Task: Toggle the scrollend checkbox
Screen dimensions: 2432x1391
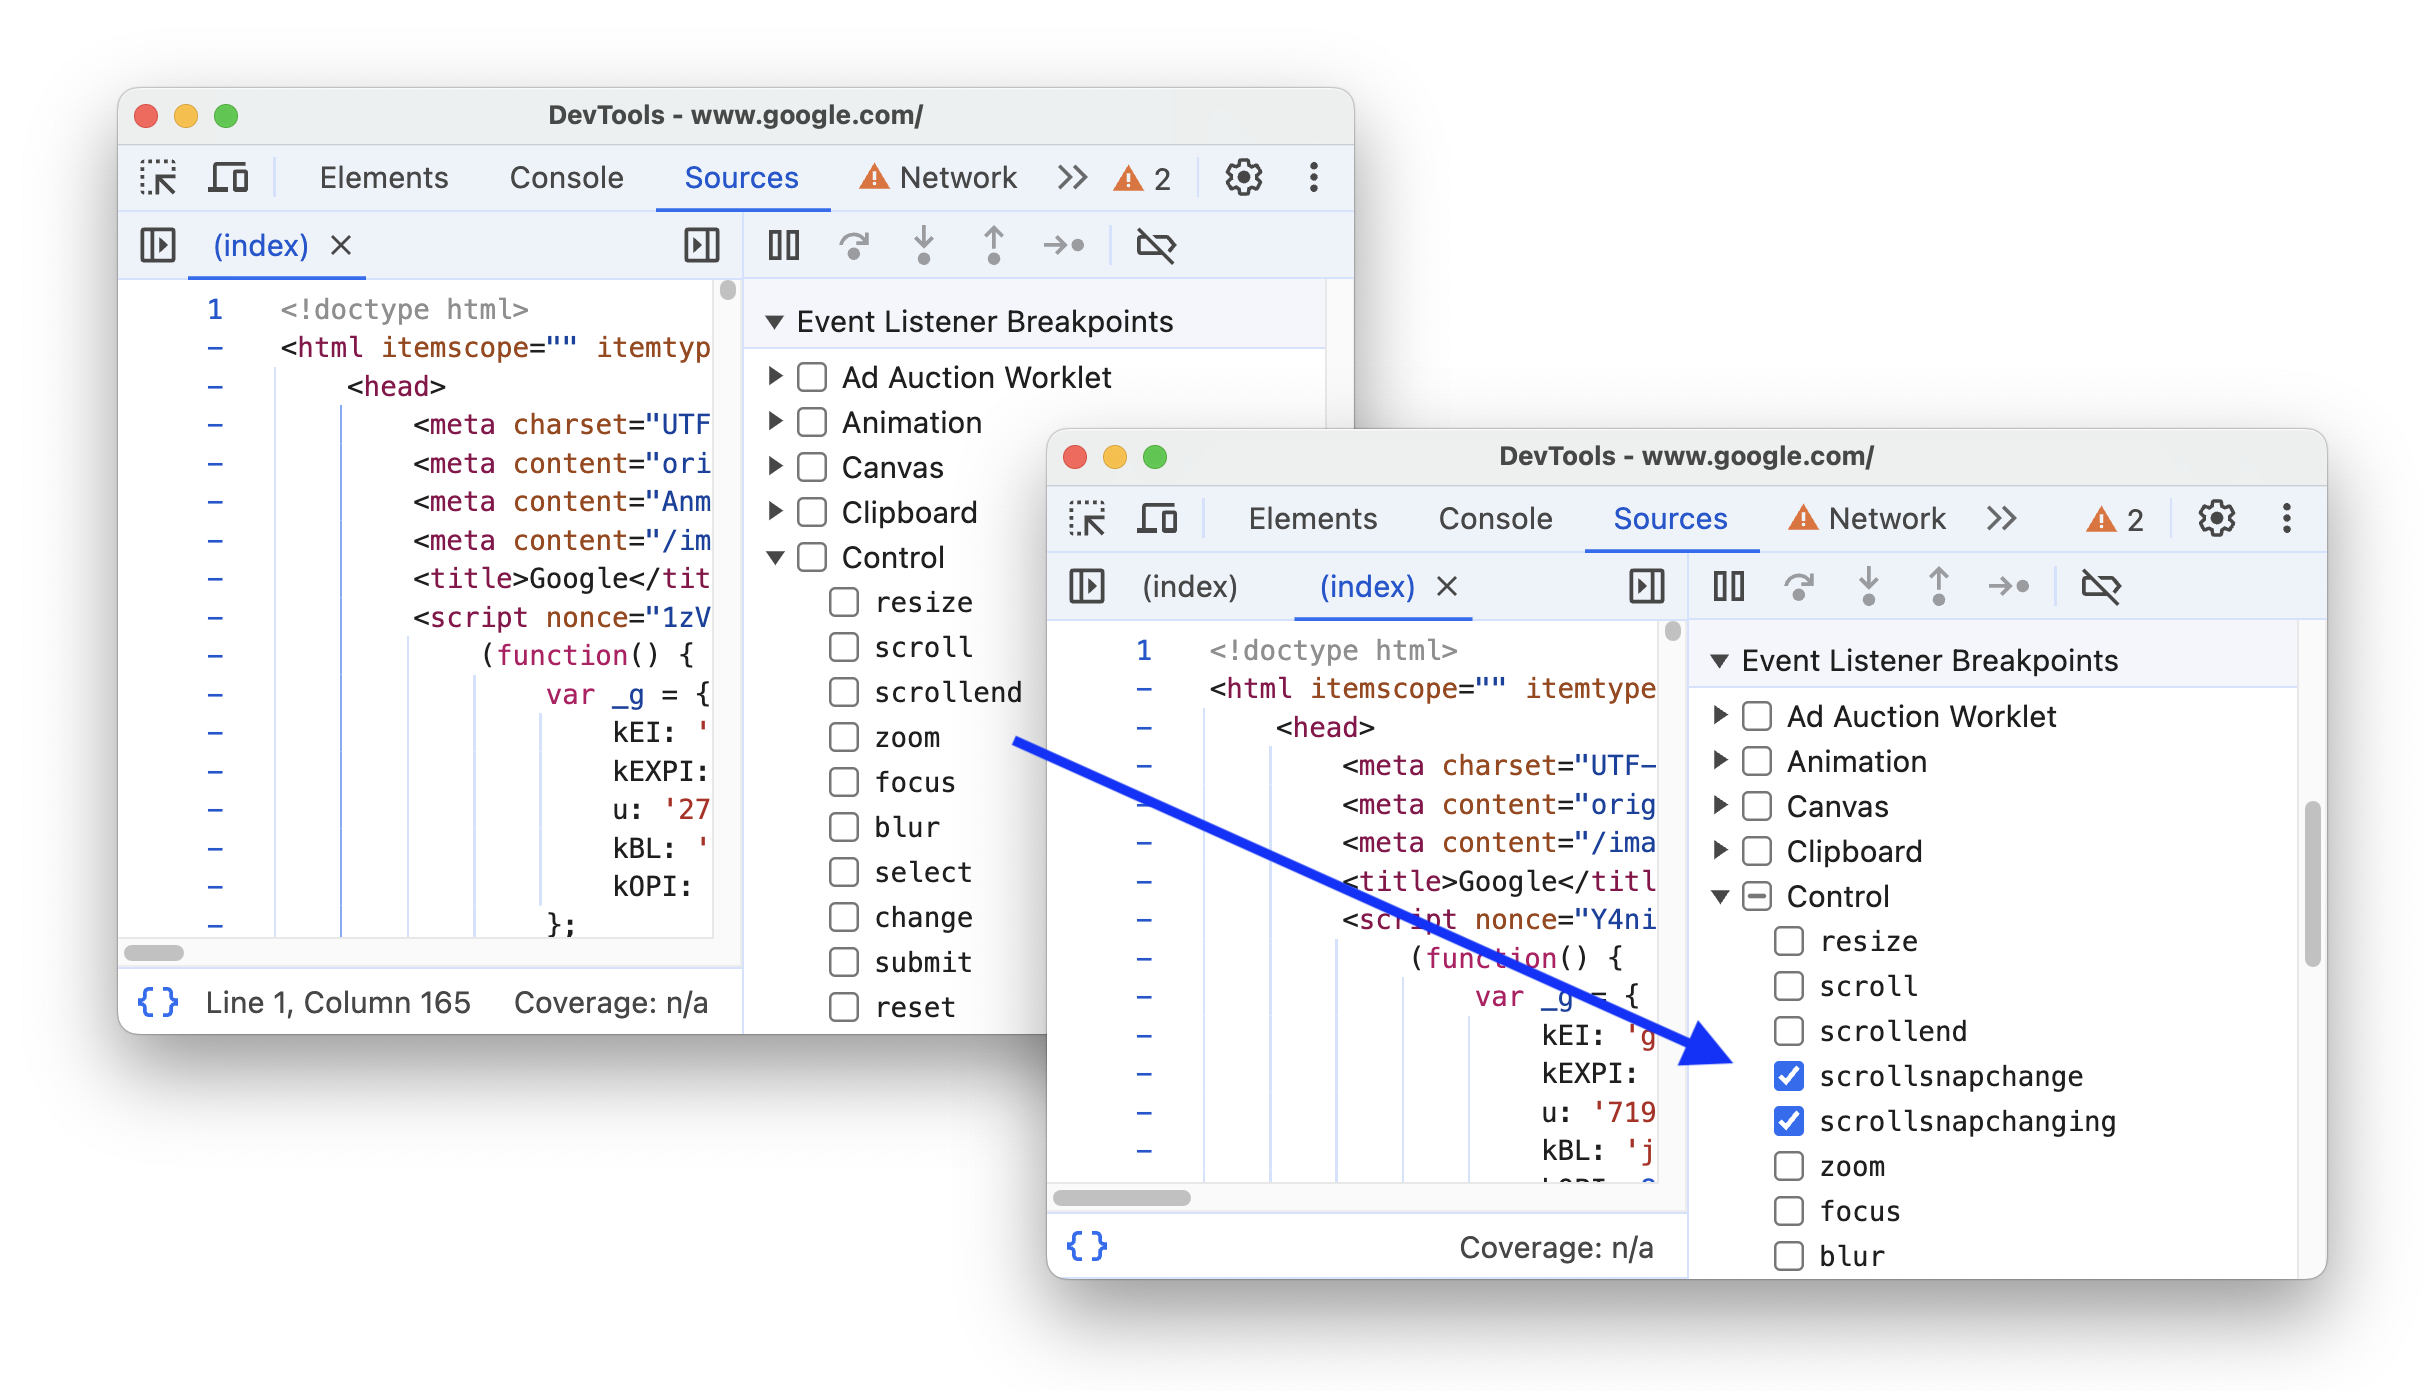Action: [x=1787, y=1030]
